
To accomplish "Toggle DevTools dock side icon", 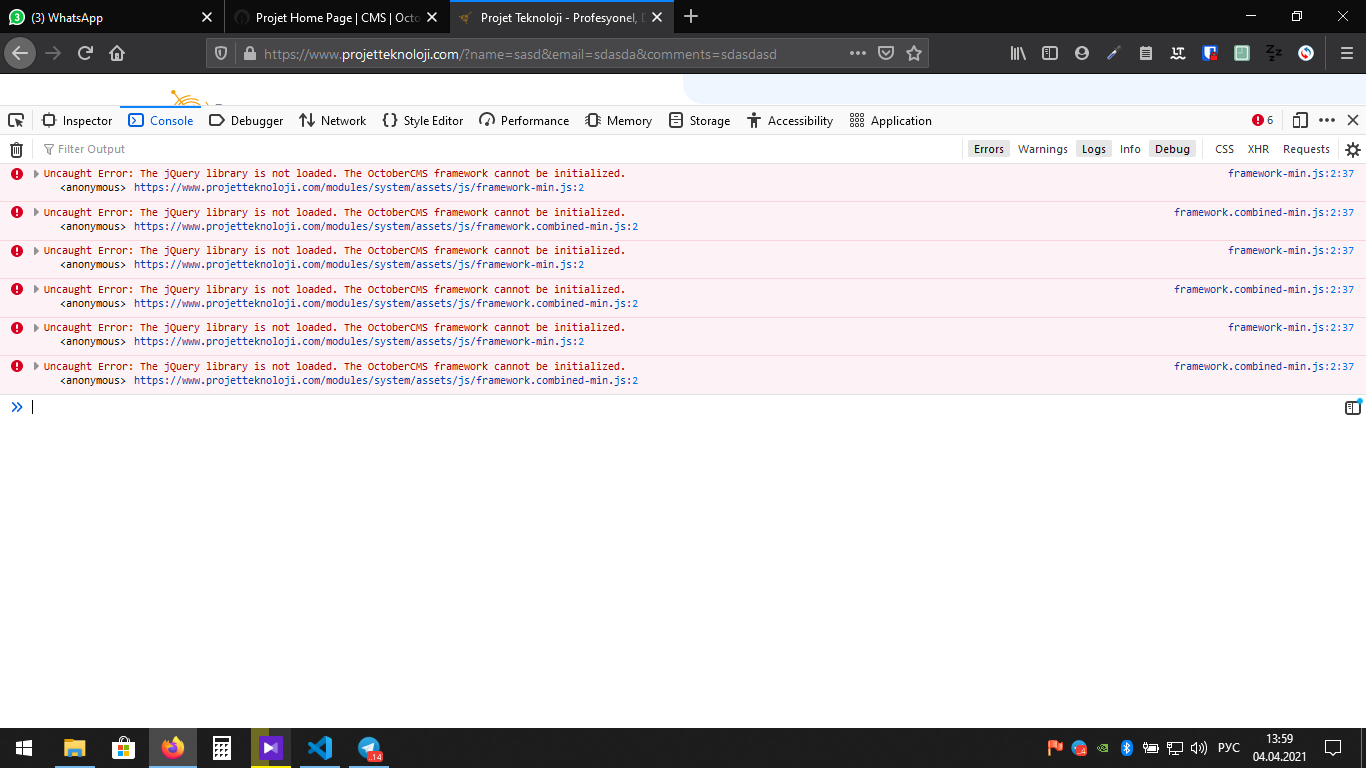I will (1300, 120).
